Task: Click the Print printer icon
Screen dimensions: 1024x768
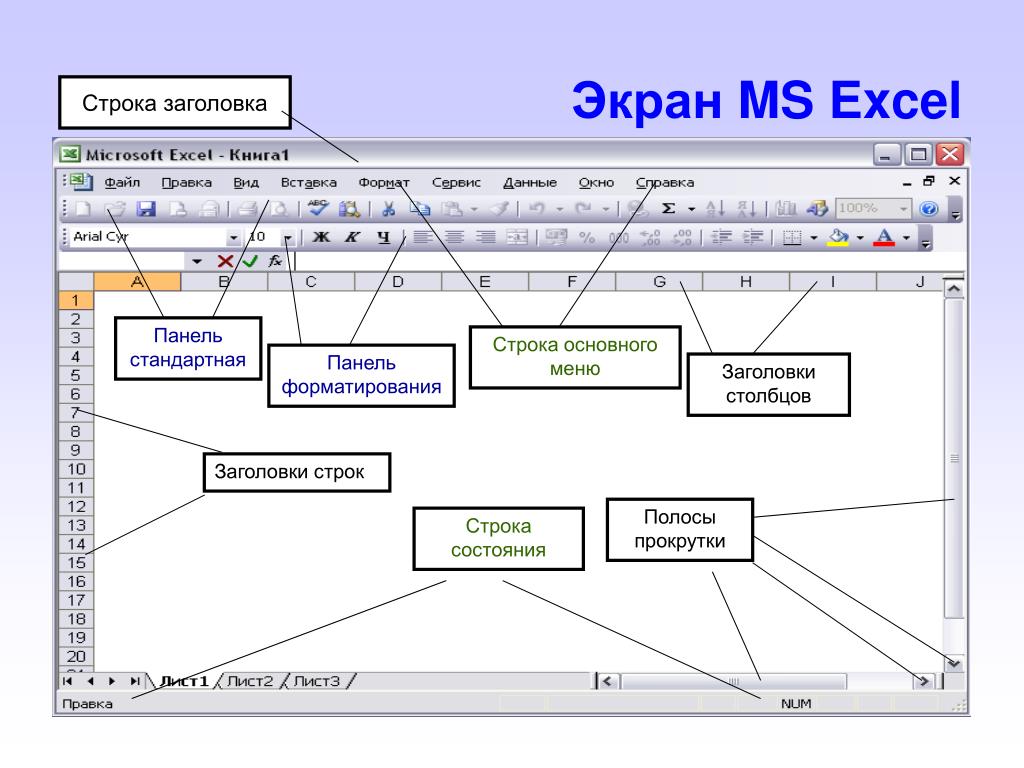Action: 248,209
